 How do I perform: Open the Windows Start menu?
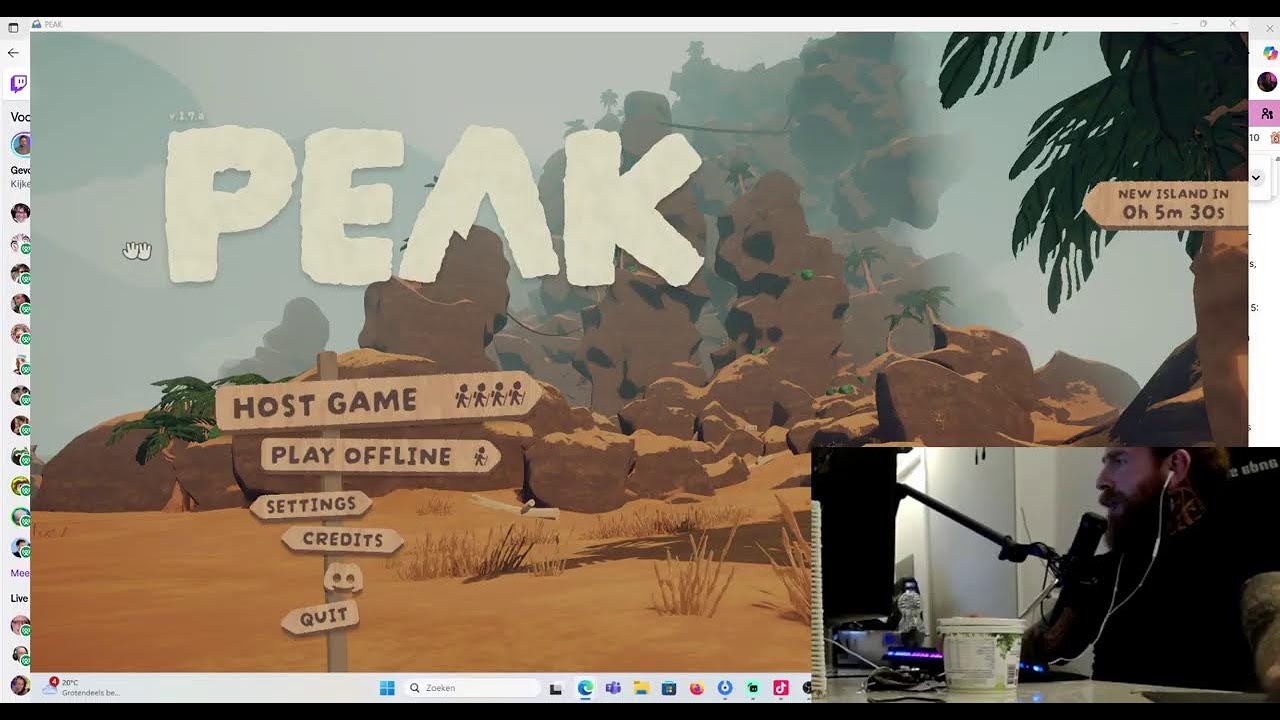click(x=387, y=688)
